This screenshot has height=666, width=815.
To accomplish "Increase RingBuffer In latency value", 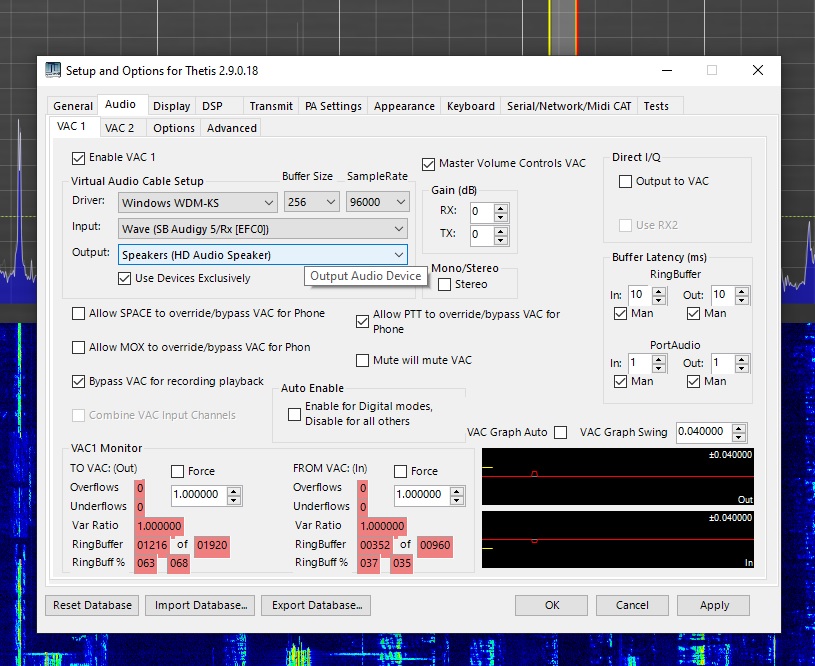I will 661,291.
